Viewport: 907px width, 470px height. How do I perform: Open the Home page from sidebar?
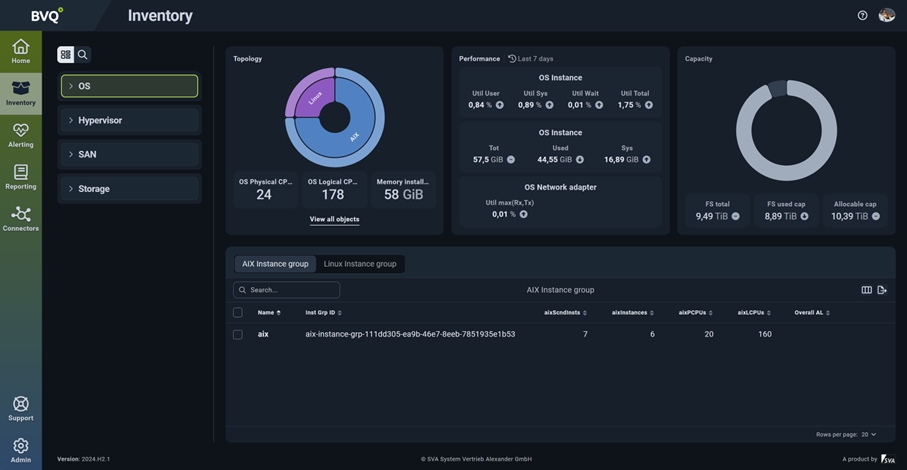20,52
